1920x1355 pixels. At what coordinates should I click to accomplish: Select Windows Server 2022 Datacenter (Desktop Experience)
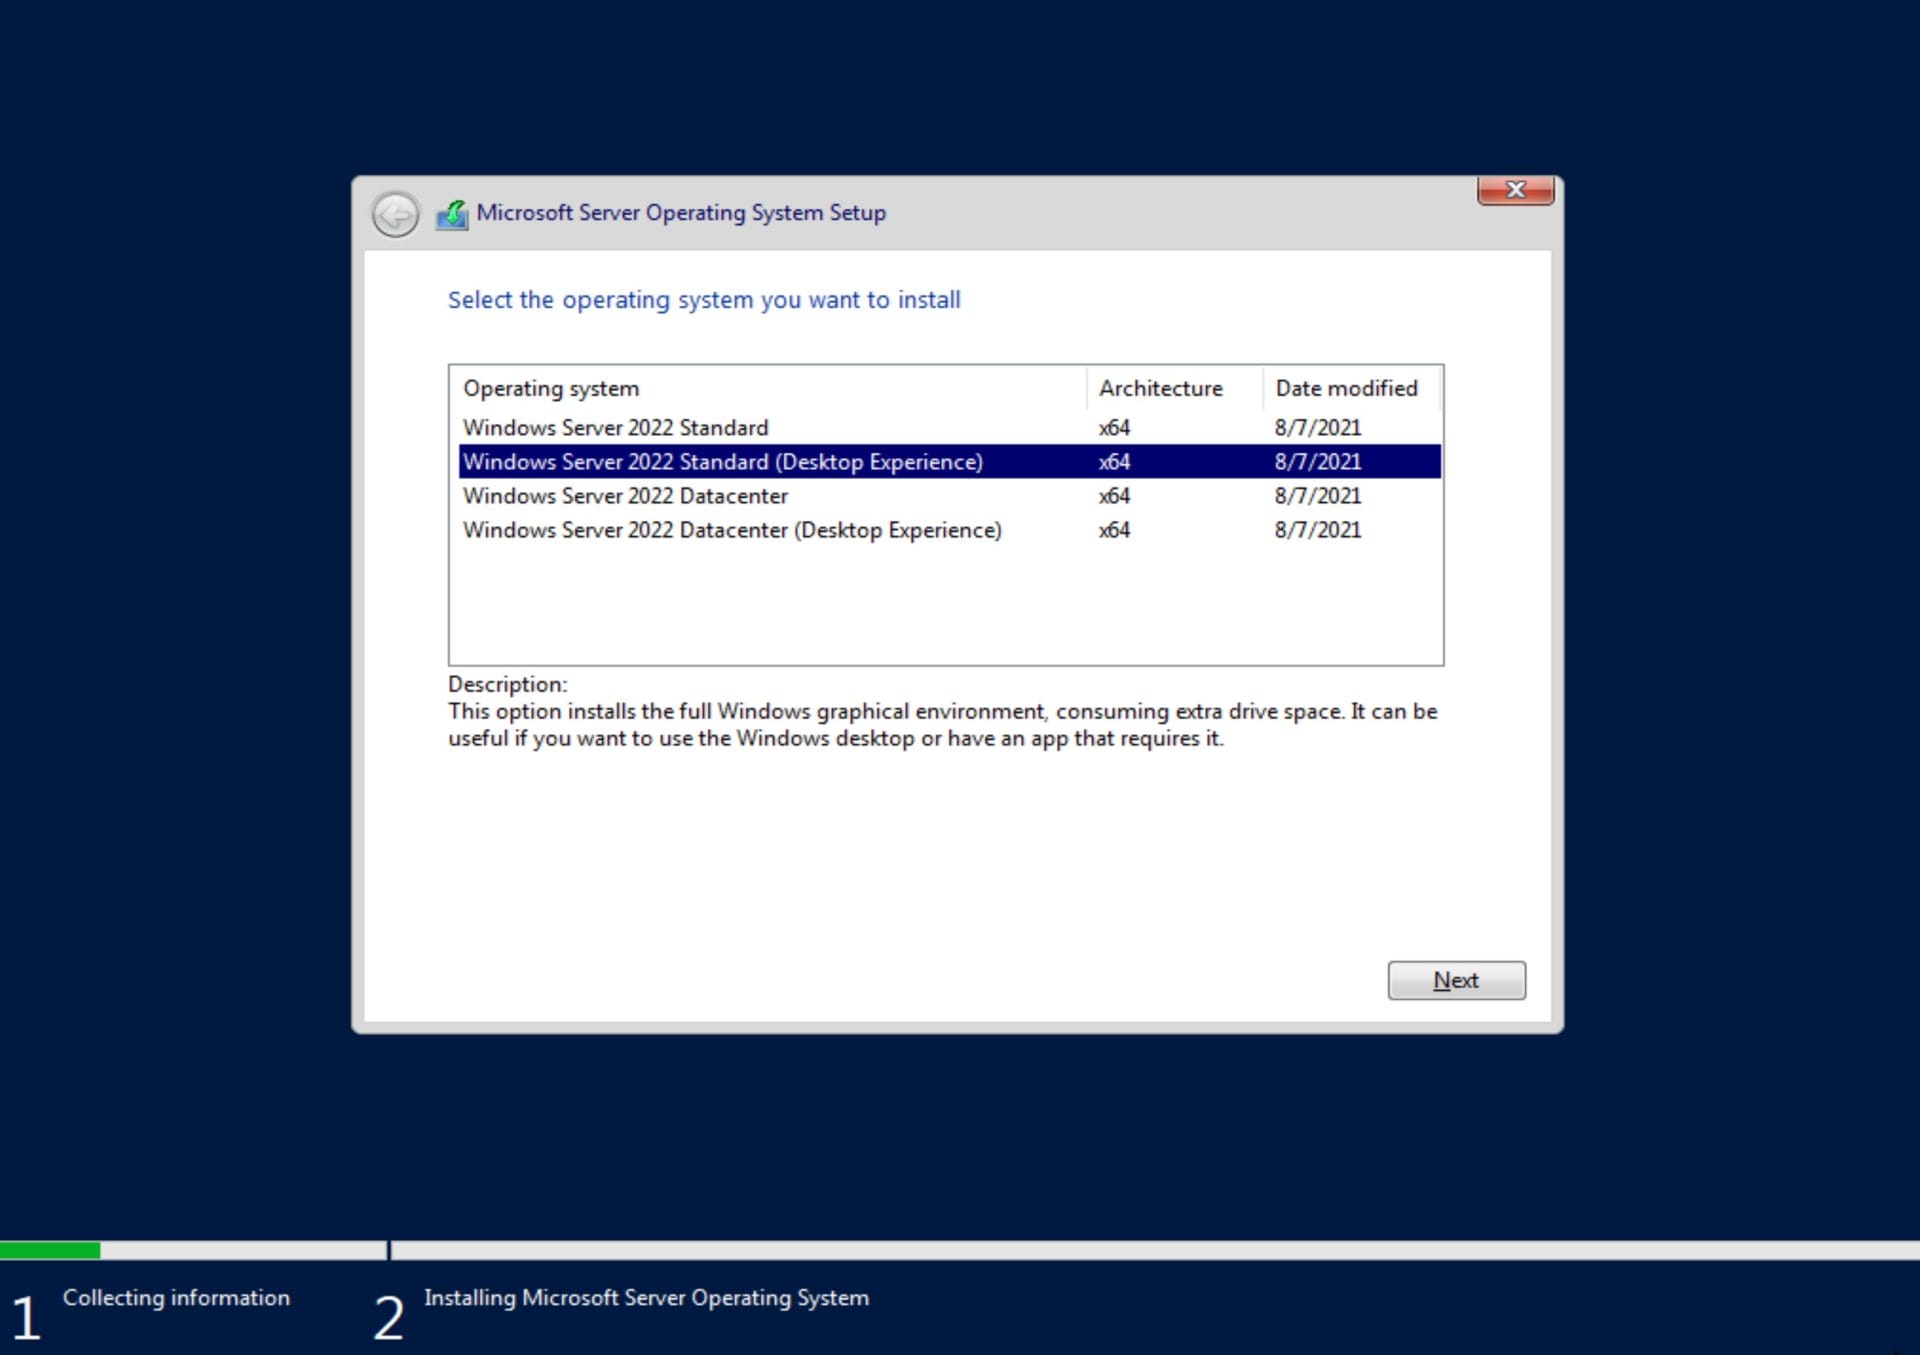733,529
